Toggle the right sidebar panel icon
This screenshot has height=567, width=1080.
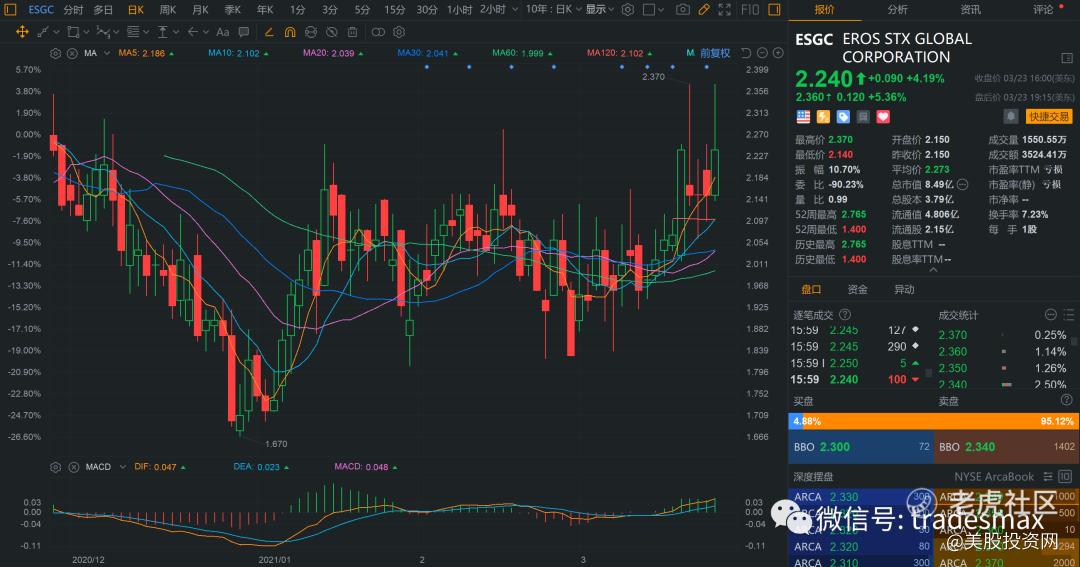774,10
